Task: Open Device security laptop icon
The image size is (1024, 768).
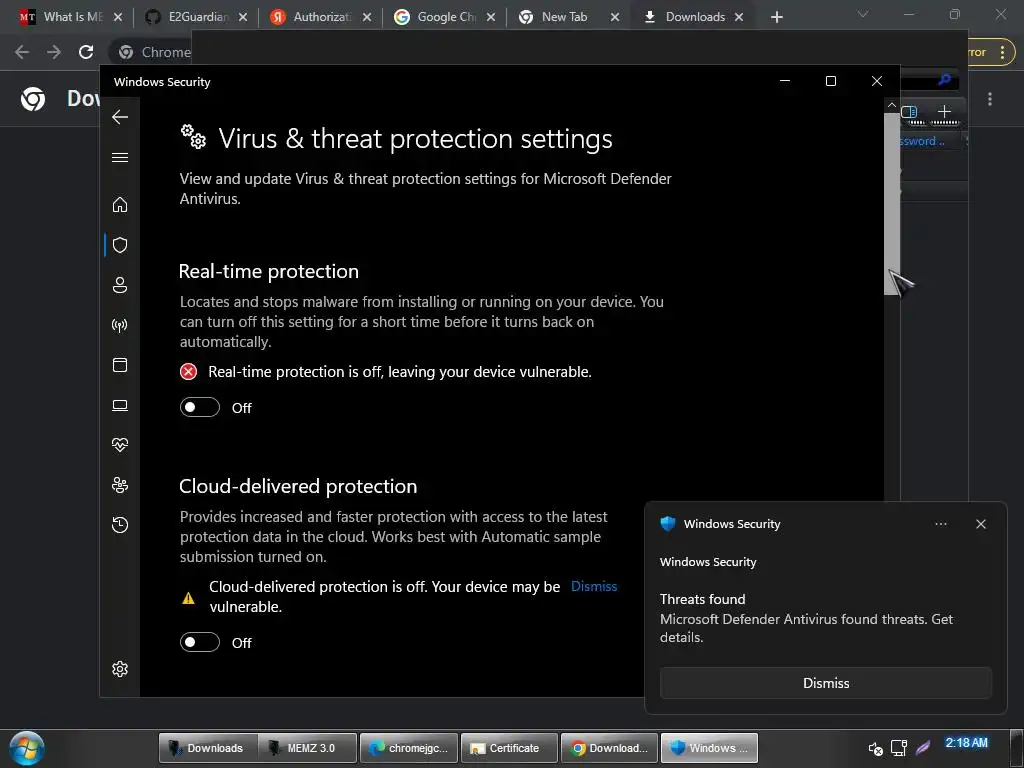Action: (x=120, y=405)
